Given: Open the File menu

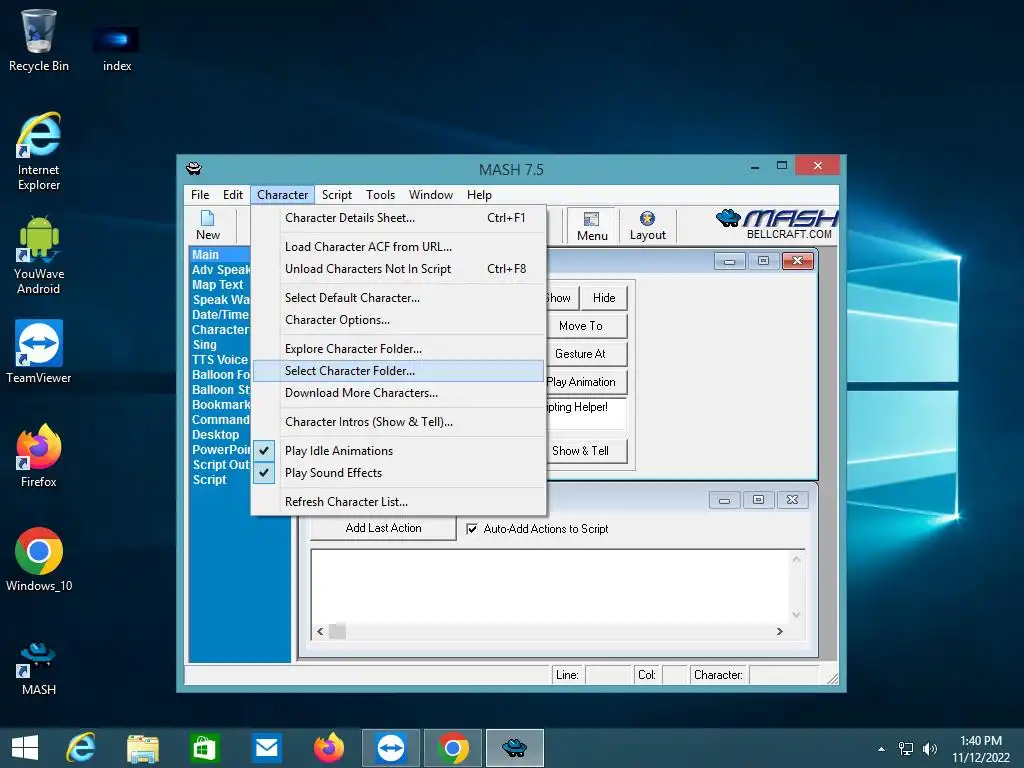Looking at the screenshot, I should [200, 195].
